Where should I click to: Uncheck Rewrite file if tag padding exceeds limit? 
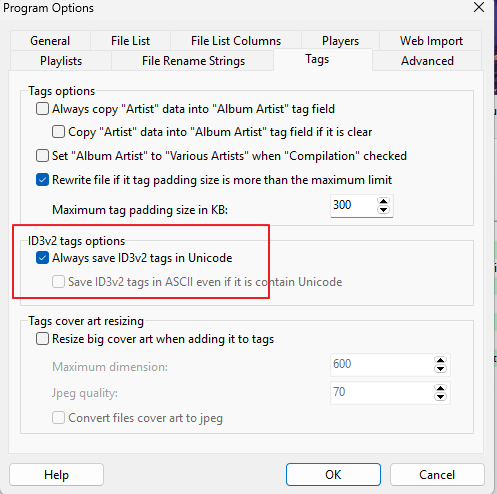[42, 180]
